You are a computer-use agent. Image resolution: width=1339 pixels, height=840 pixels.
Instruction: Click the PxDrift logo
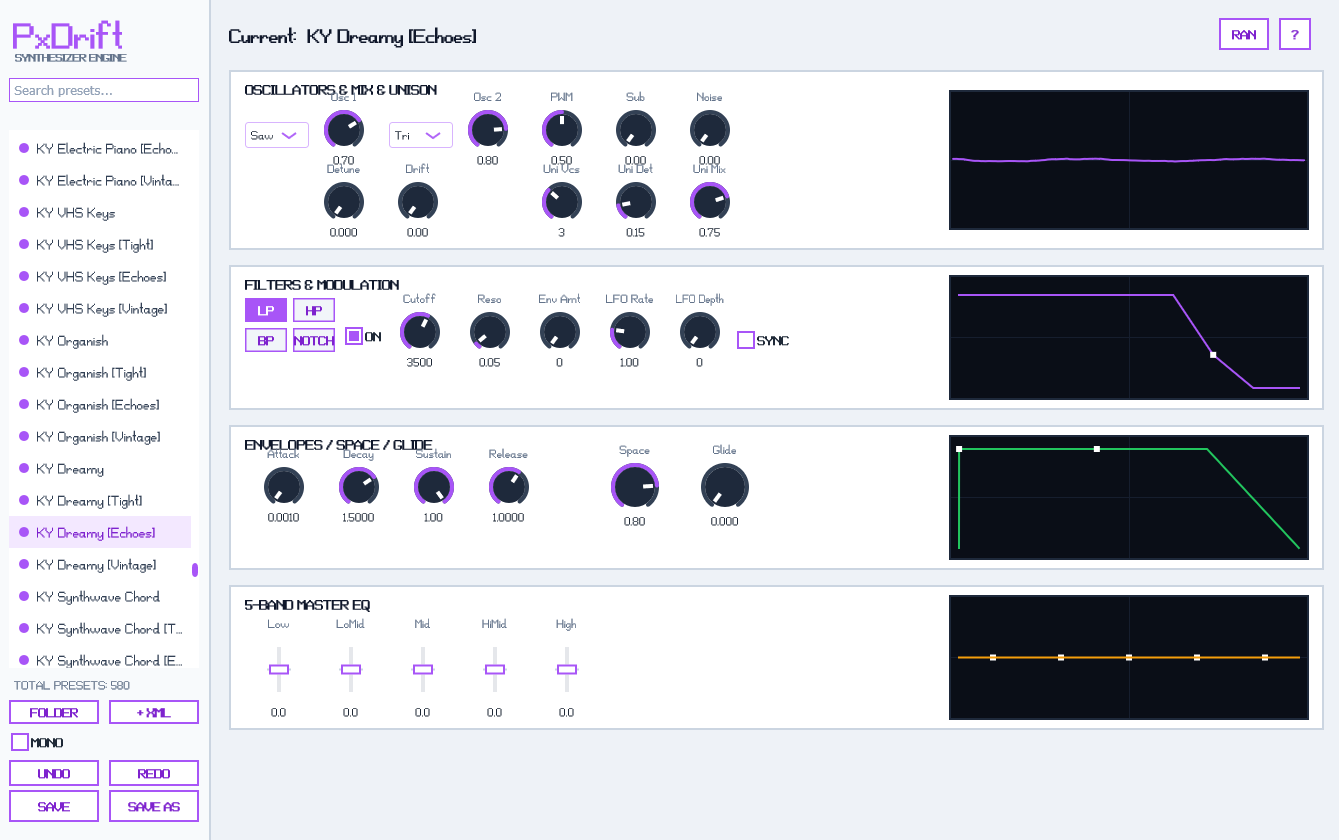pos(68,36)
